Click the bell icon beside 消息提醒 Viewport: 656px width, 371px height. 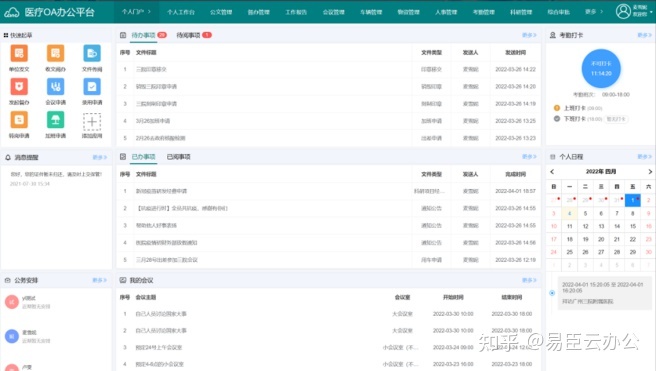pyautogui.click(x=8, y=157)
